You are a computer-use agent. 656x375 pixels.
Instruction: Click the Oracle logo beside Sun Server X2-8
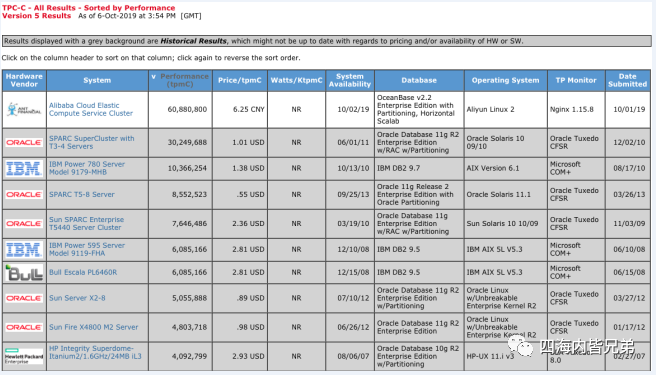tap(24, 298)
